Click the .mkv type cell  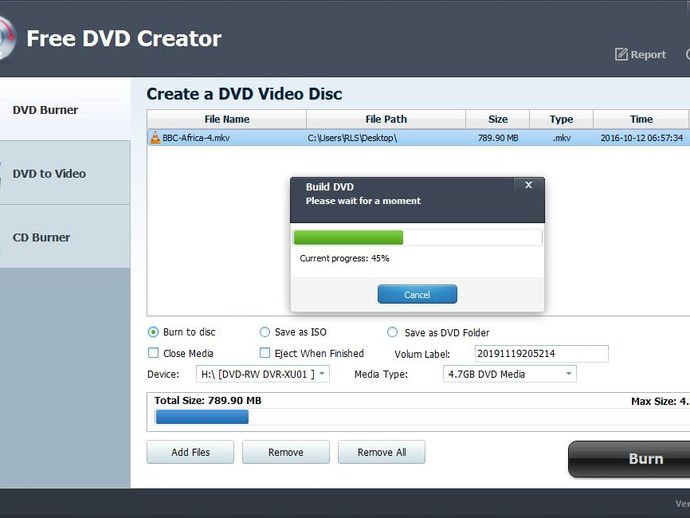coord(562,138)
